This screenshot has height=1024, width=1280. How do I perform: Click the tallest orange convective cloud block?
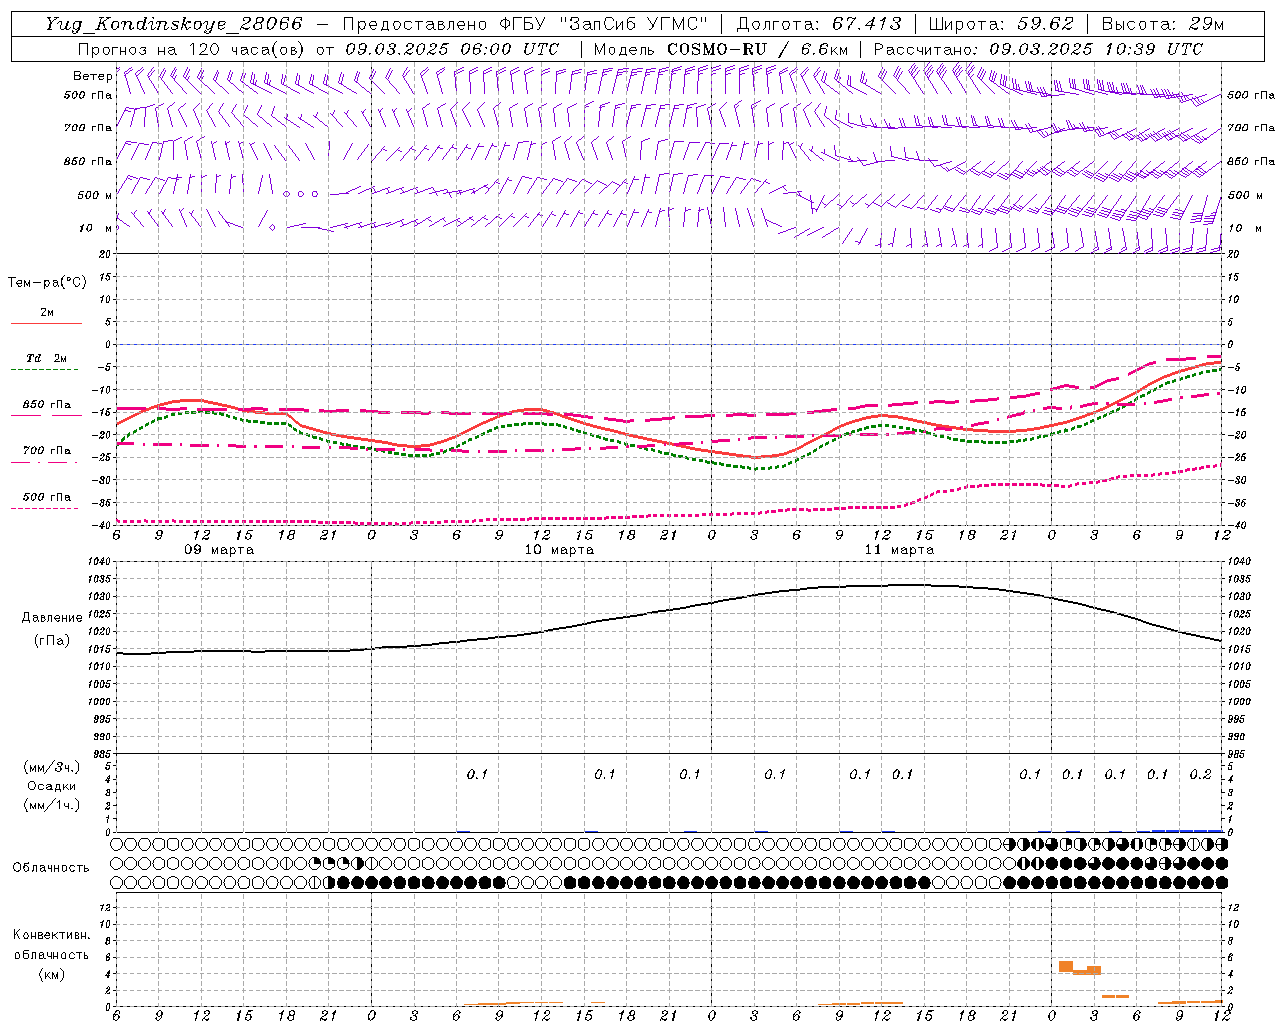[1066, 966]
